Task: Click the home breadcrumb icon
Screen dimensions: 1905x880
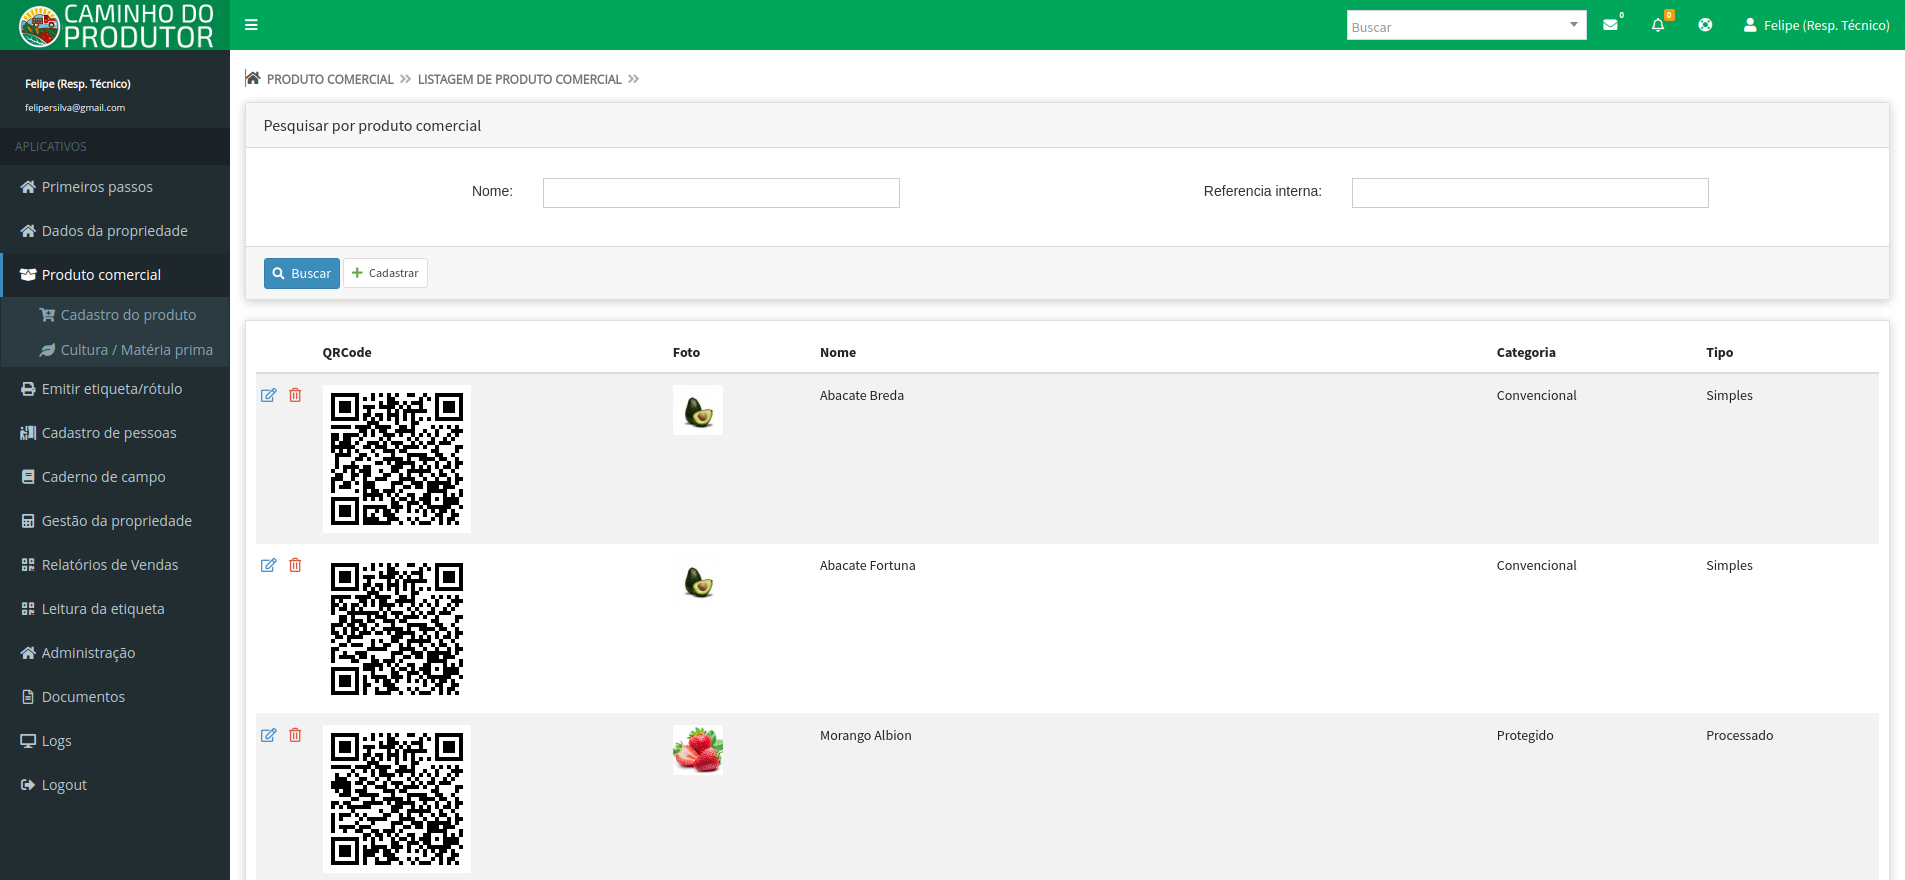Action: tap(253, 79)
